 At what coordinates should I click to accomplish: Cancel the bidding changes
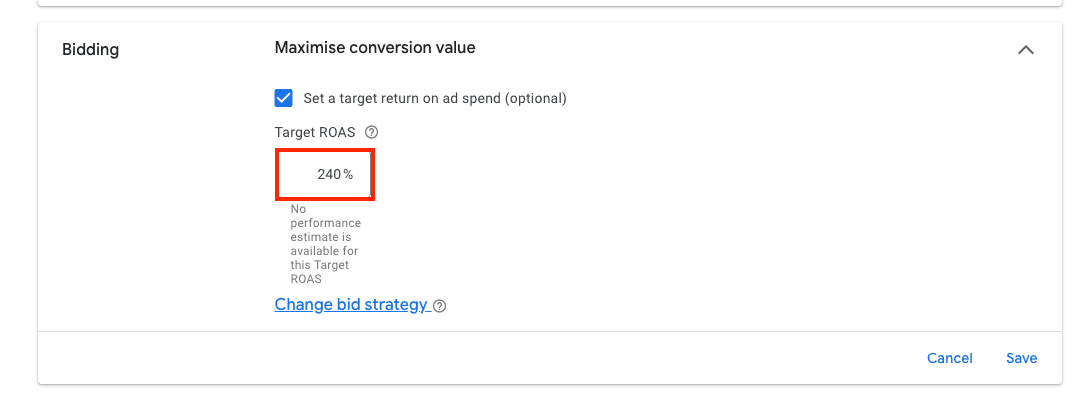pyautogui.click(x=949, y=358)
